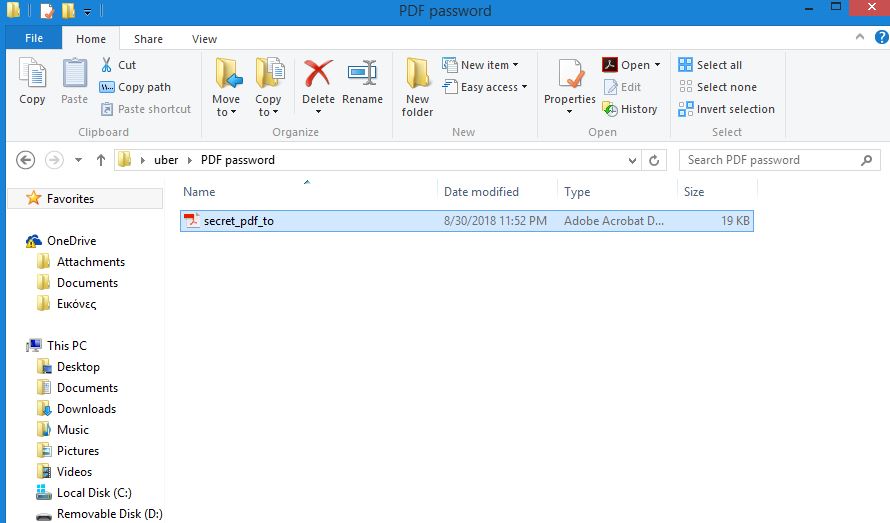Refresh the folder view
This screenshot has height=523, width=890.
click(x=654, y=160)
